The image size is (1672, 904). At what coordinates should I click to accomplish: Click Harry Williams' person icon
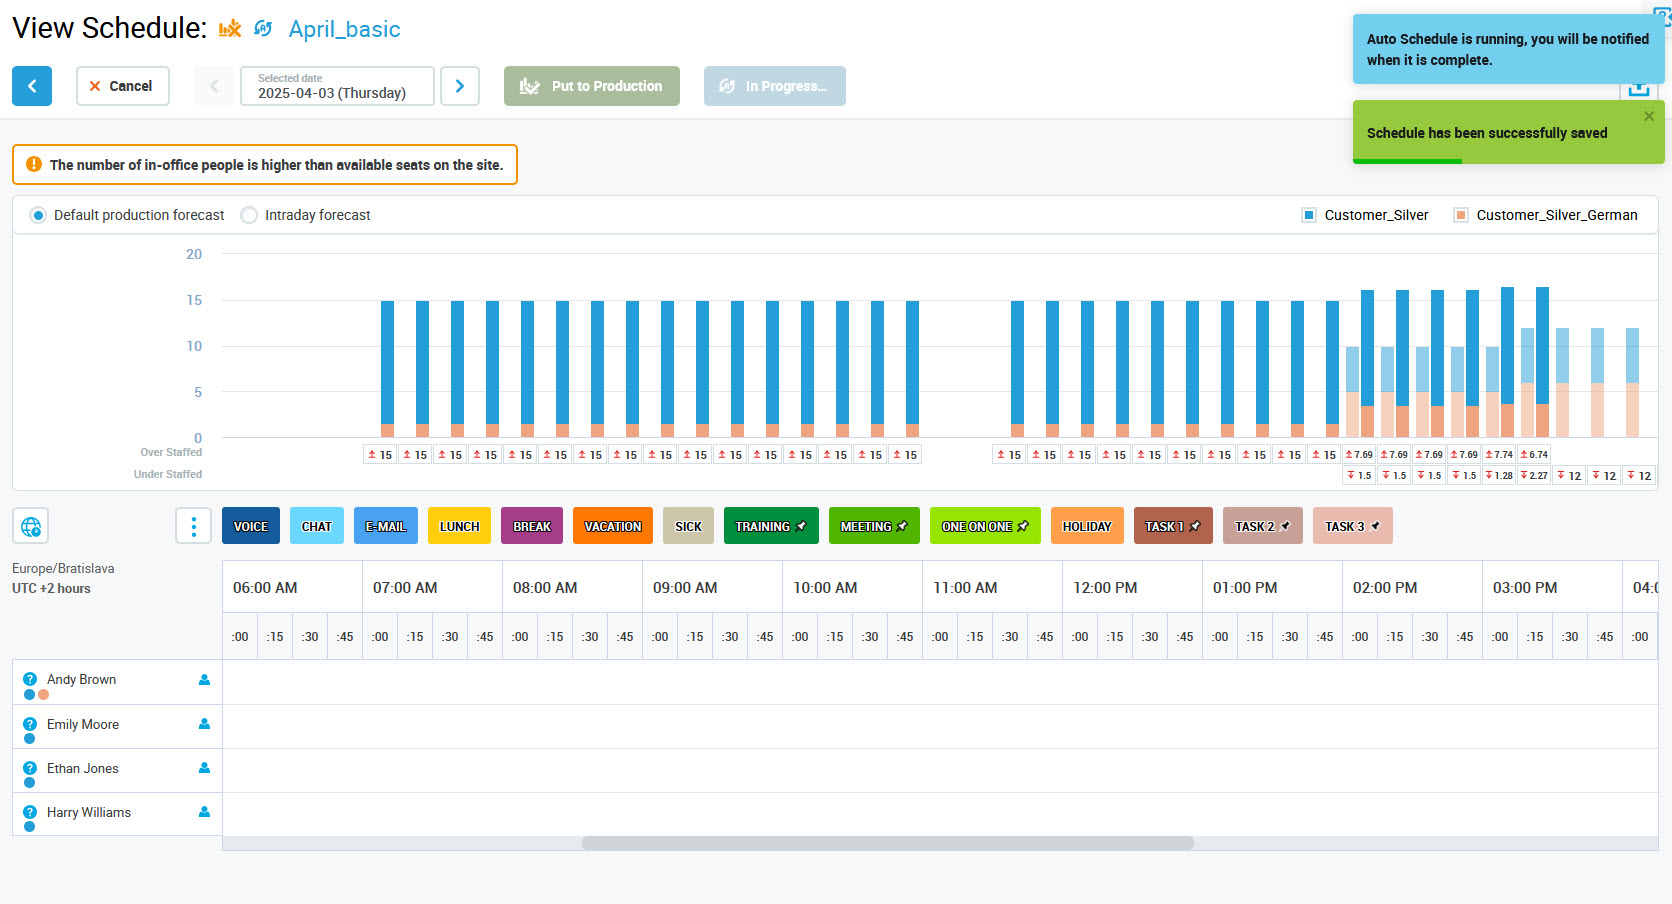point(204,812)
